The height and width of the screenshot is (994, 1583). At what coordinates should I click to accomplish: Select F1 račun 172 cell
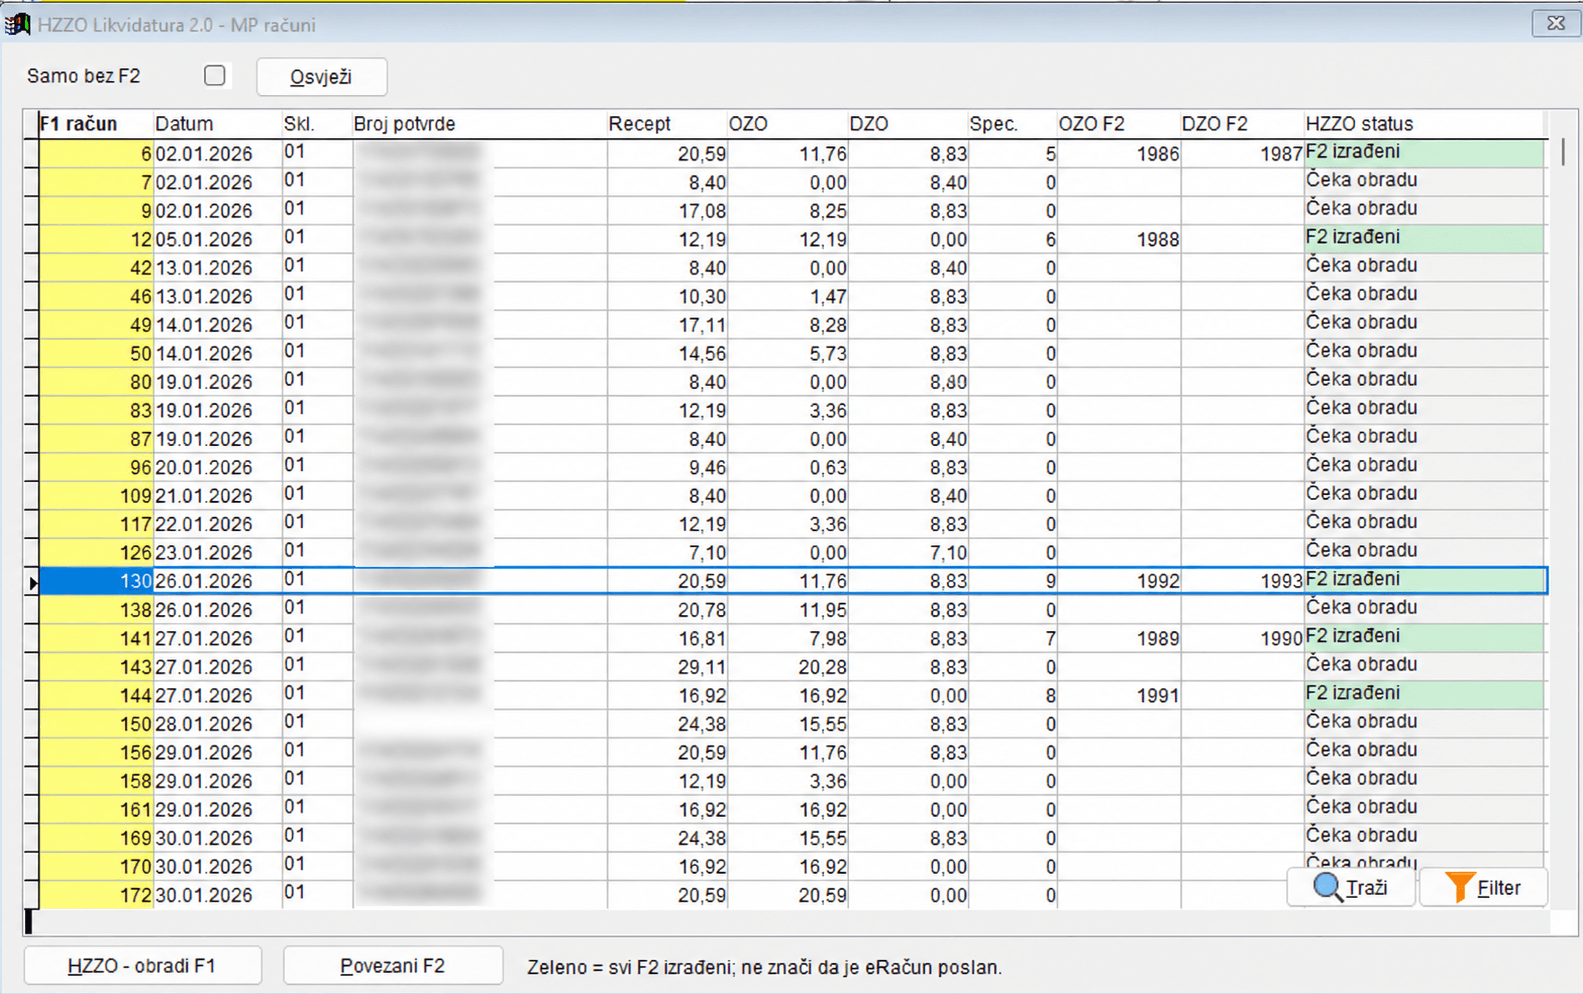click(96, 895)
